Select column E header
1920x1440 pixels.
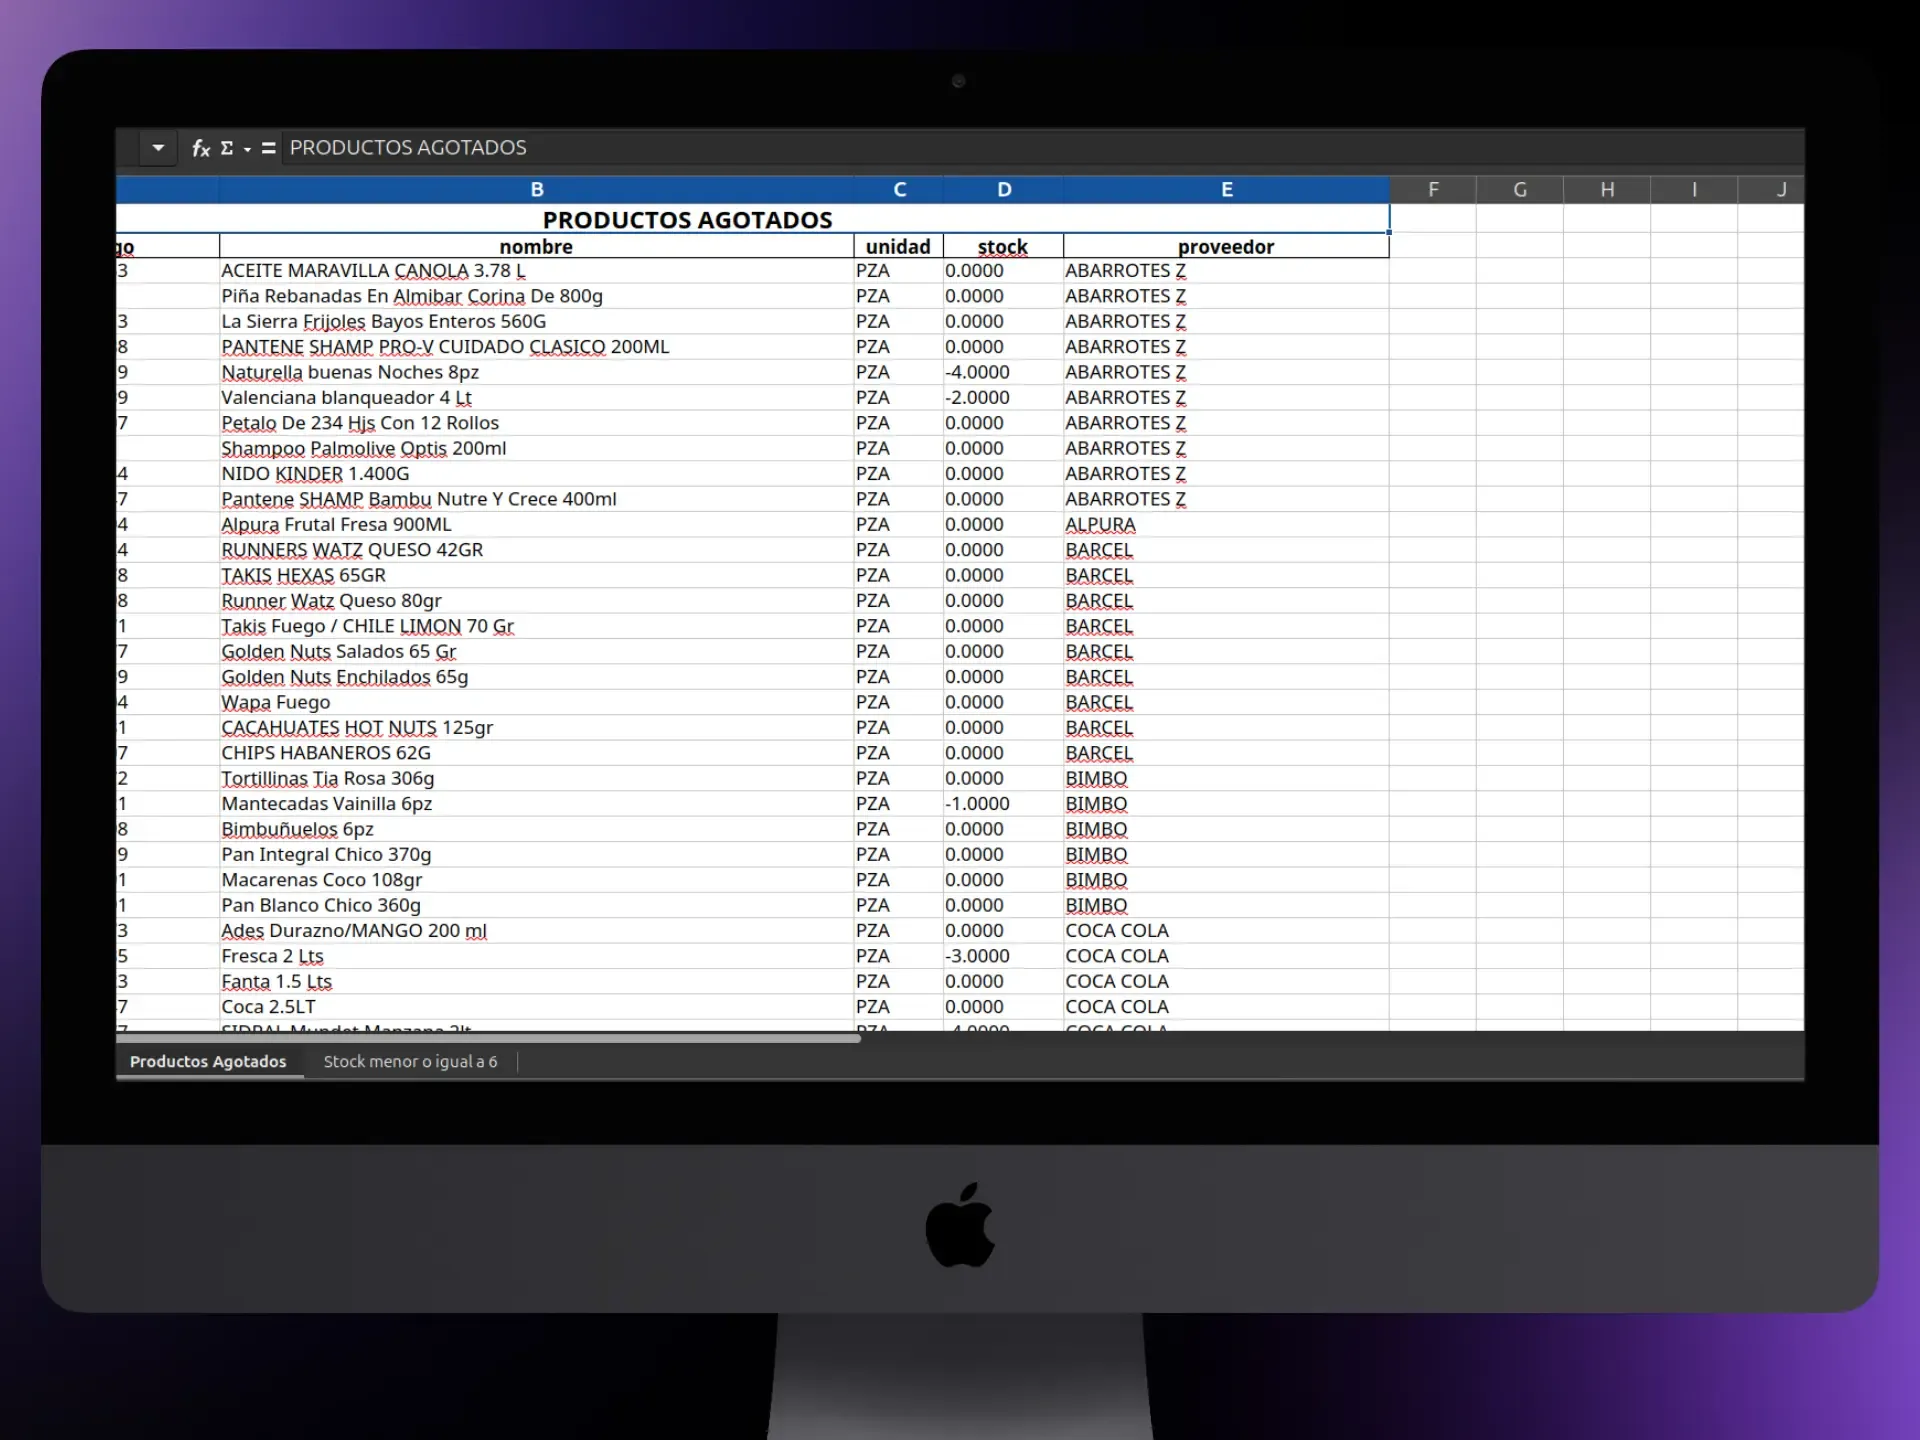tap(1226, 190)
